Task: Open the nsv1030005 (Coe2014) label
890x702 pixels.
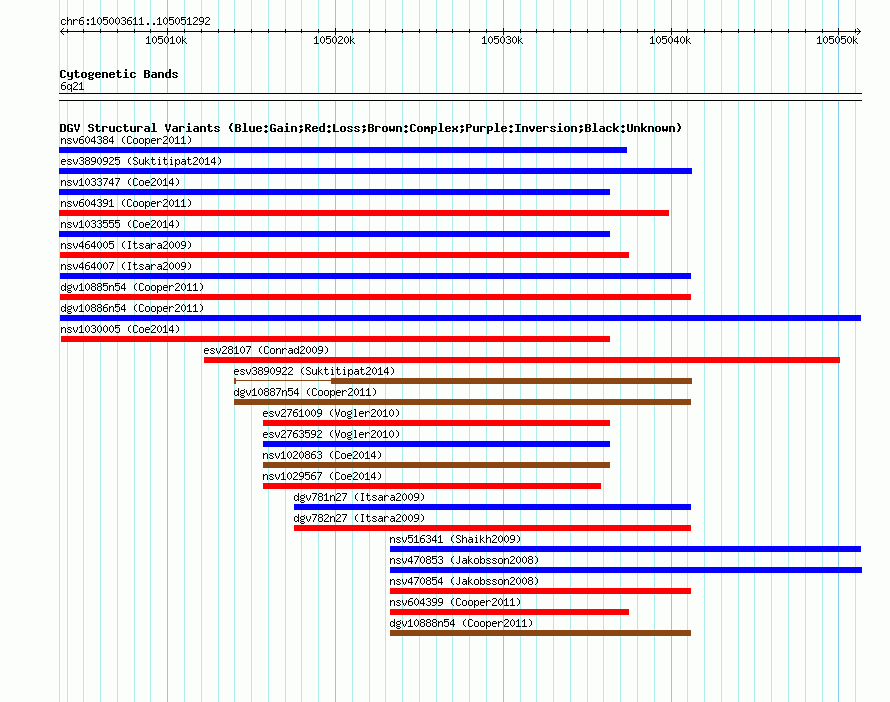Action: pyautogui.click(x=120, y=329)
